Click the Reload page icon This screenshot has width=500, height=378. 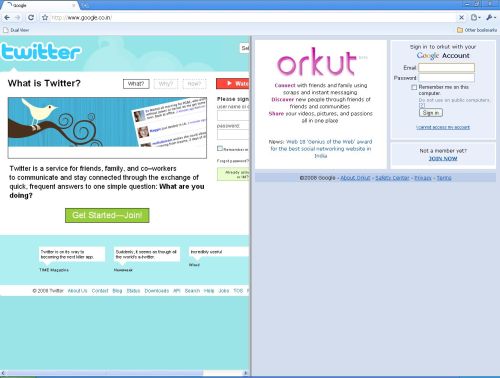(31, 17)
